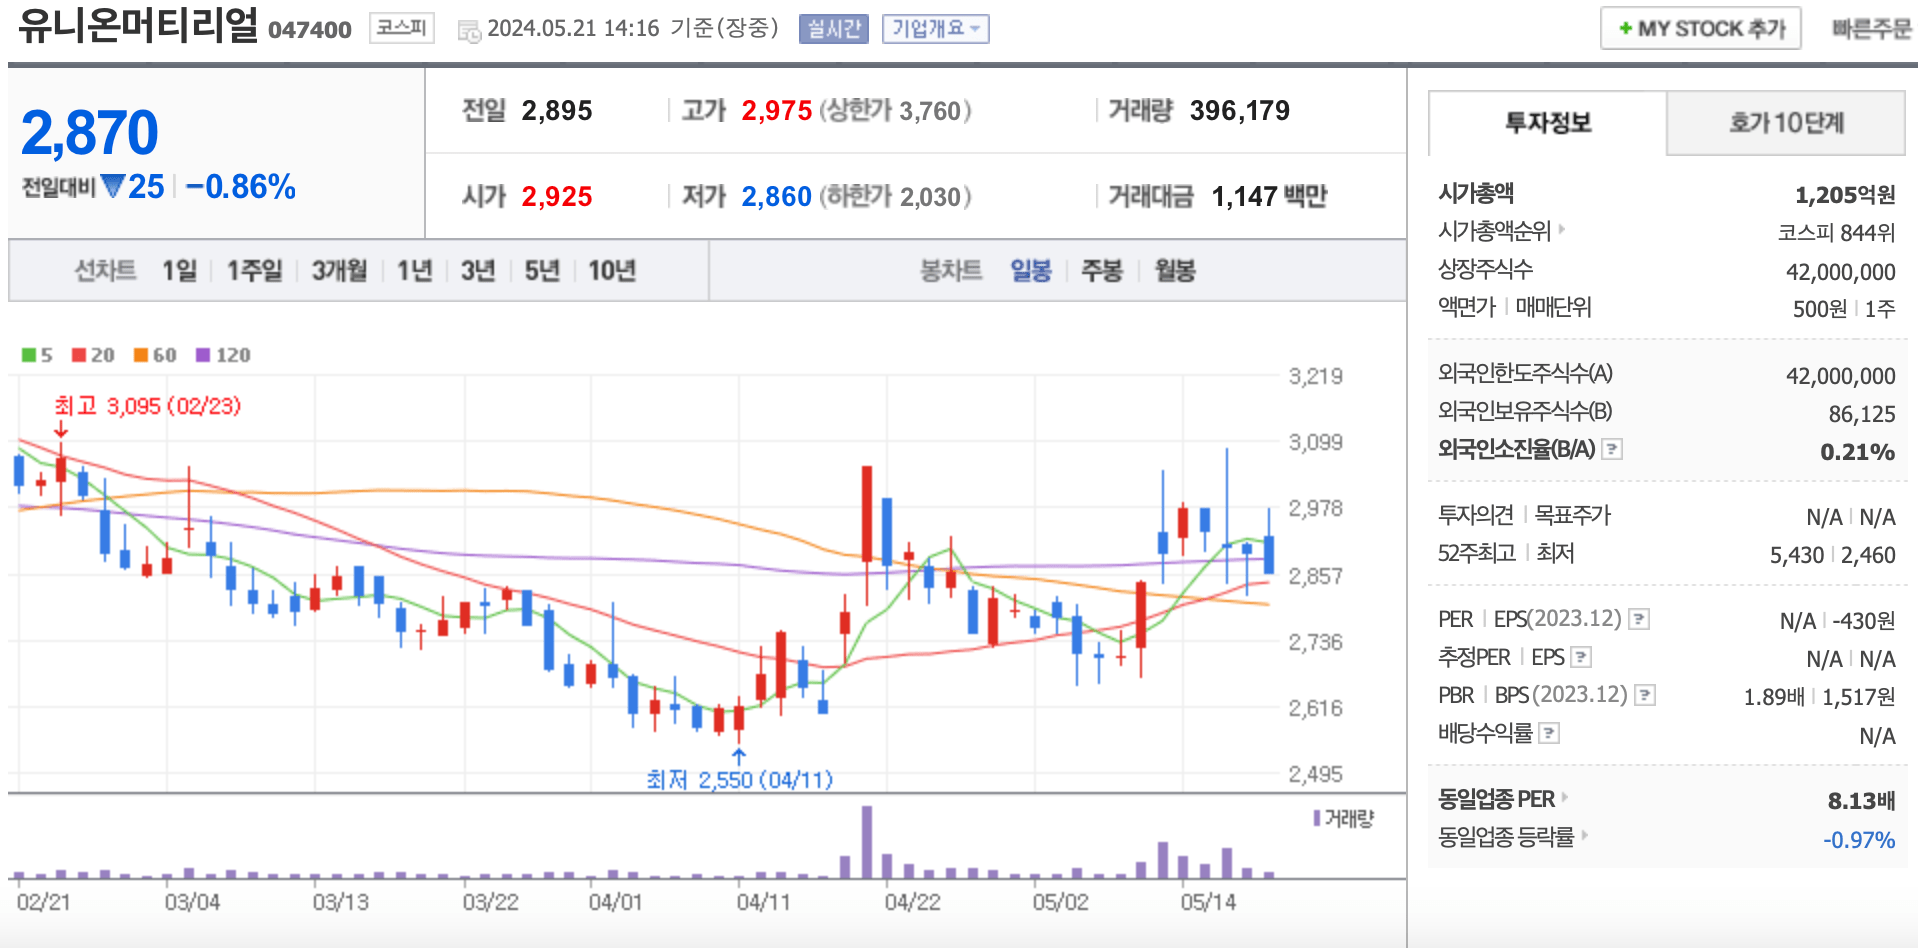Select the 월봉 monthly candle chart

point(1175,271)
